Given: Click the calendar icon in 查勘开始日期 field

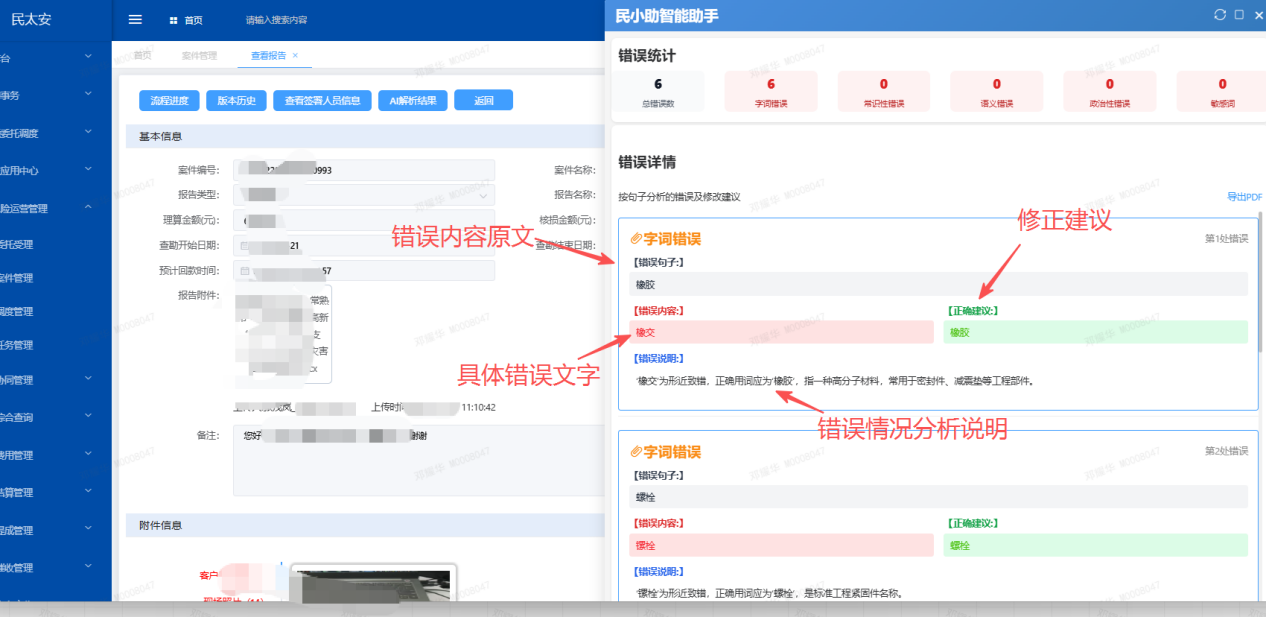Looking at the screenshot, I should (x=245, y=246).
